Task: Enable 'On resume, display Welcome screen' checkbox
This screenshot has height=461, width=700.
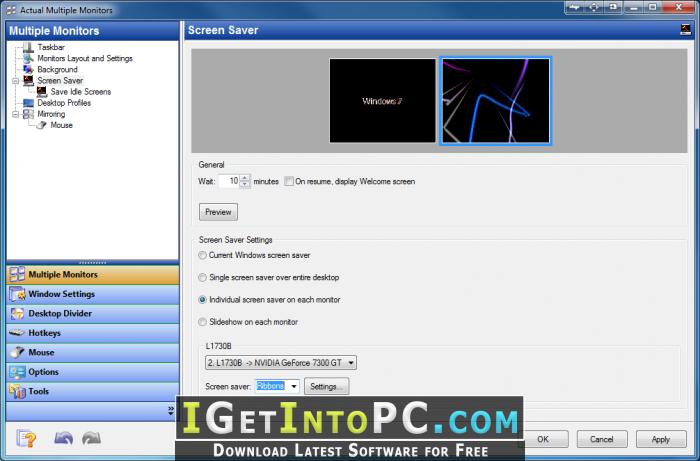Action: coord(289,181)
